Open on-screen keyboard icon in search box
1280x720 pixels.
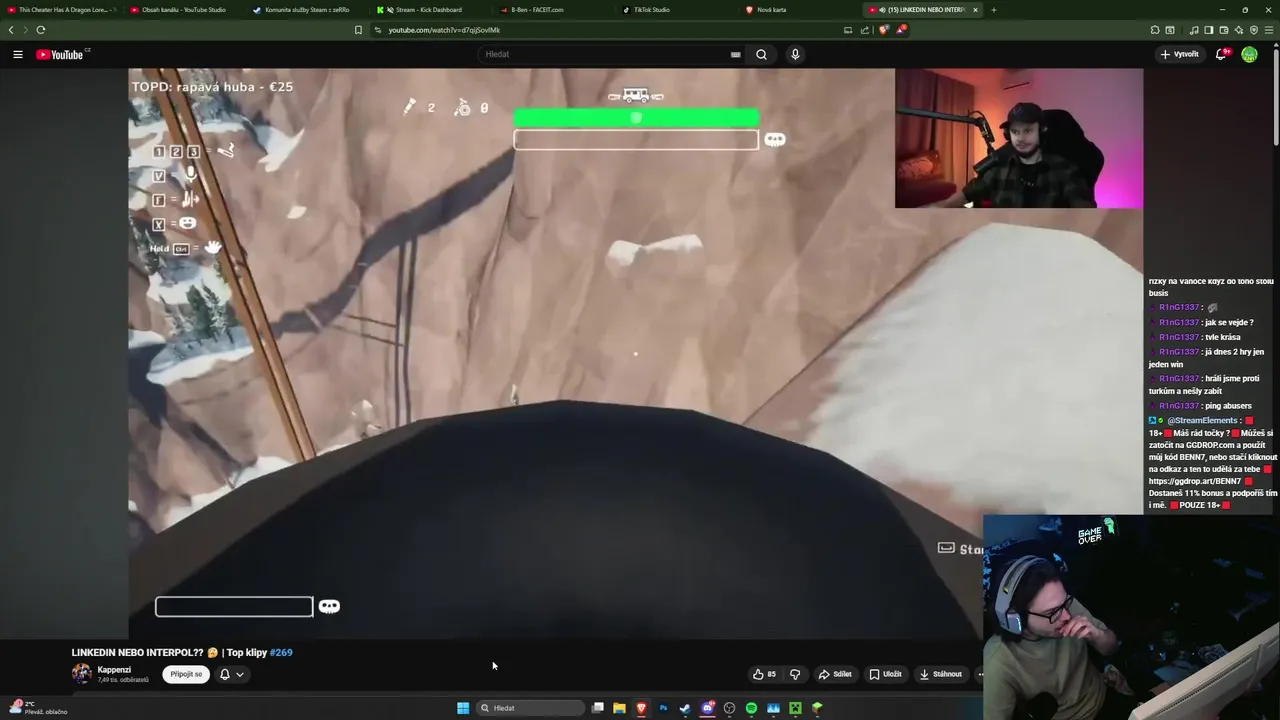[x=736, y=54]
